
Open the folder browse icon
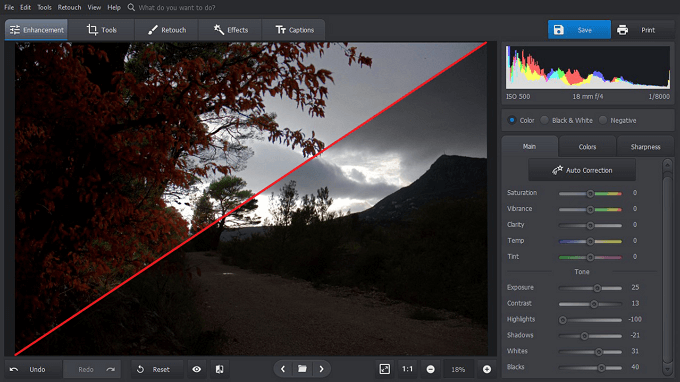point(302,369)
